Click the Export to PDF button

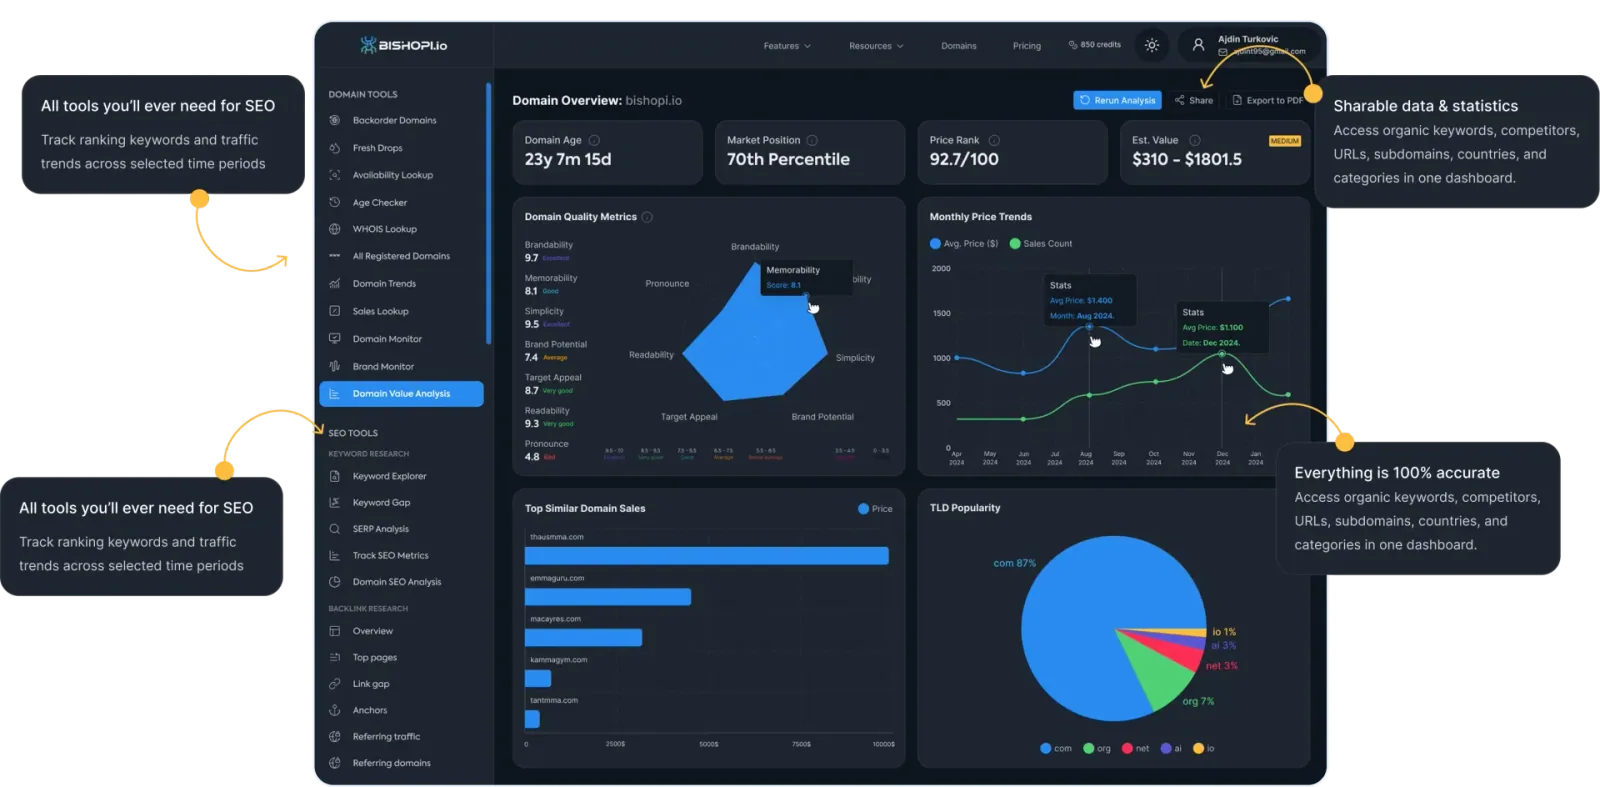(x=1267, y=100)
